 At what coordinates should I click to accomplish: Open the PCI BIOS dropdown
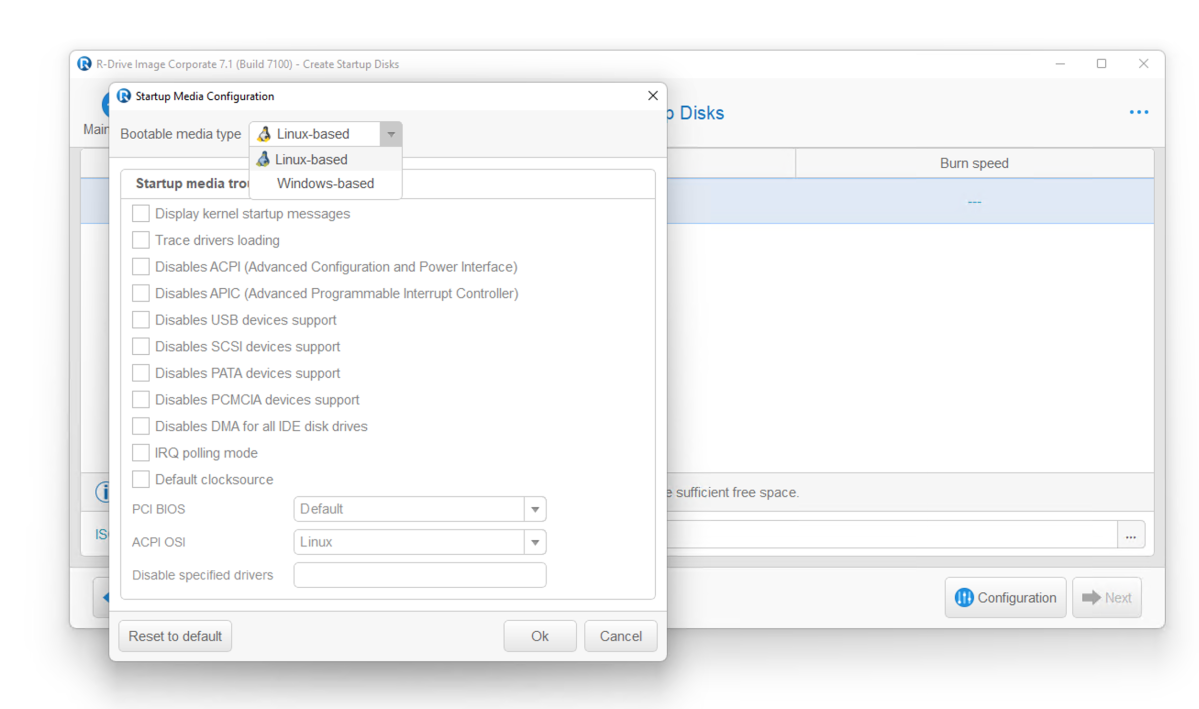420,509
